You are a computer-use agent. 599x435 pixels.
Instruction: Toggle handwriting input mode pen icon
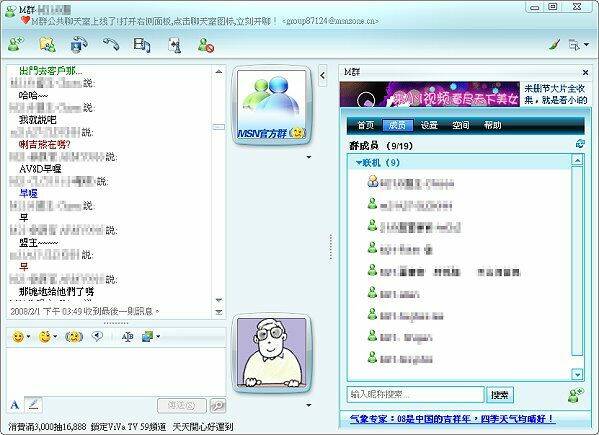point(33,404)
